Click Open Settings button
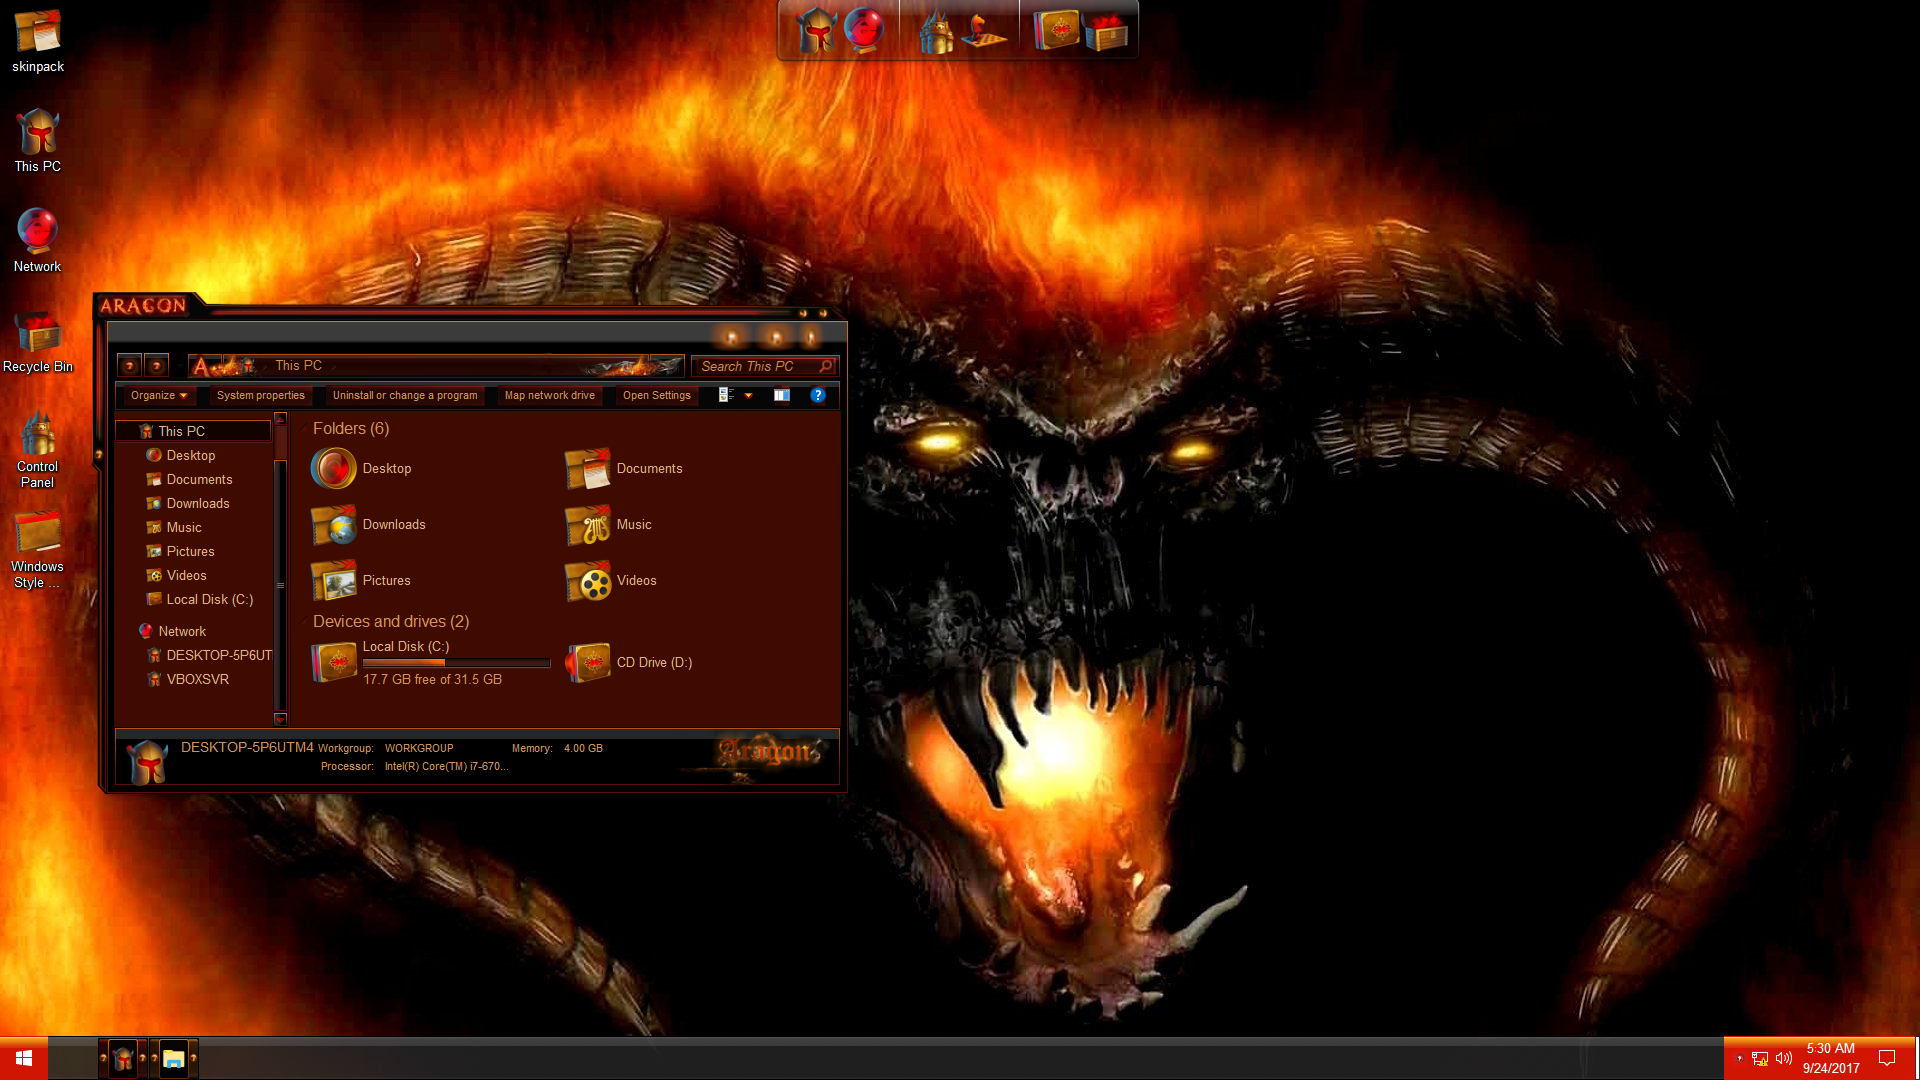This screenshot has width=1920, height=1080. pyautogui.click(x=656, y=396)
